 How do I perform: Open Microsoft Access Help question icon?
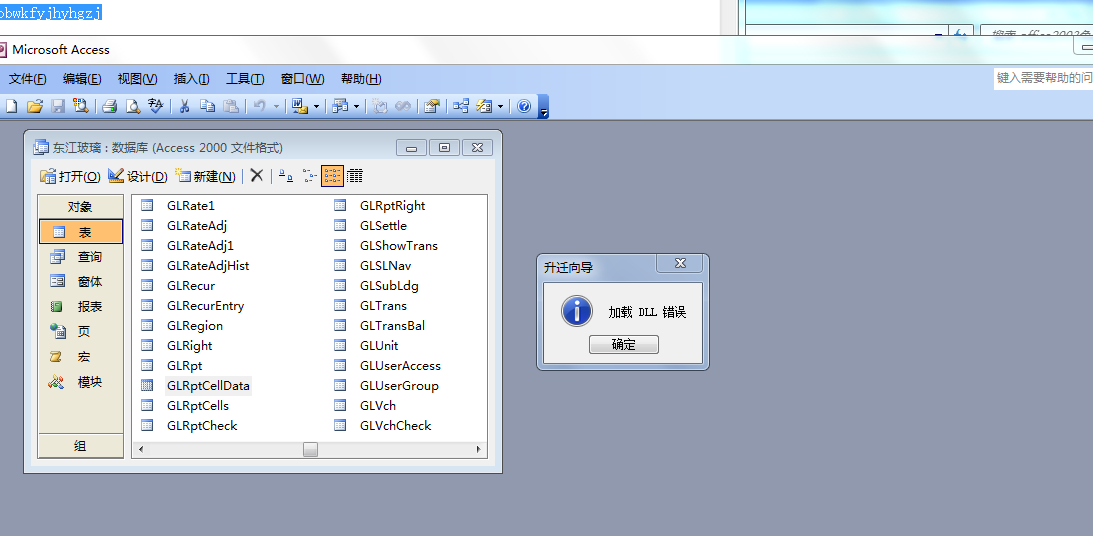tap(524, 106)
